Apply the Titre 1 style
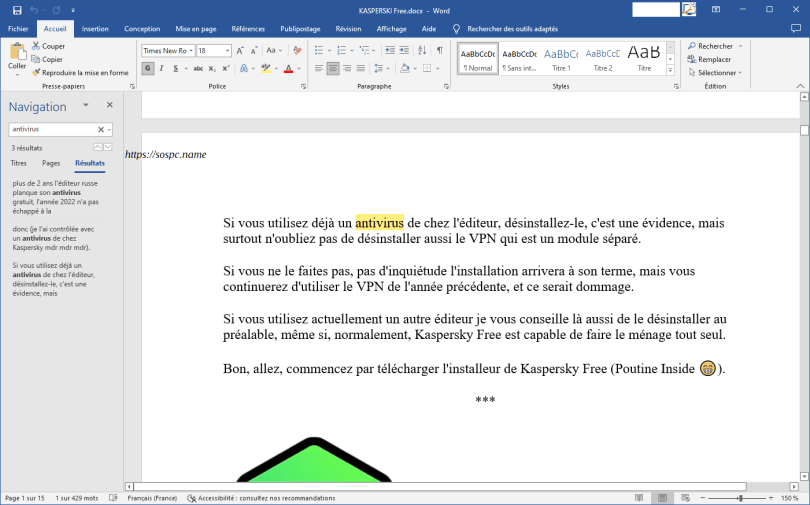 pyautogui.click(x=561, y=59)
